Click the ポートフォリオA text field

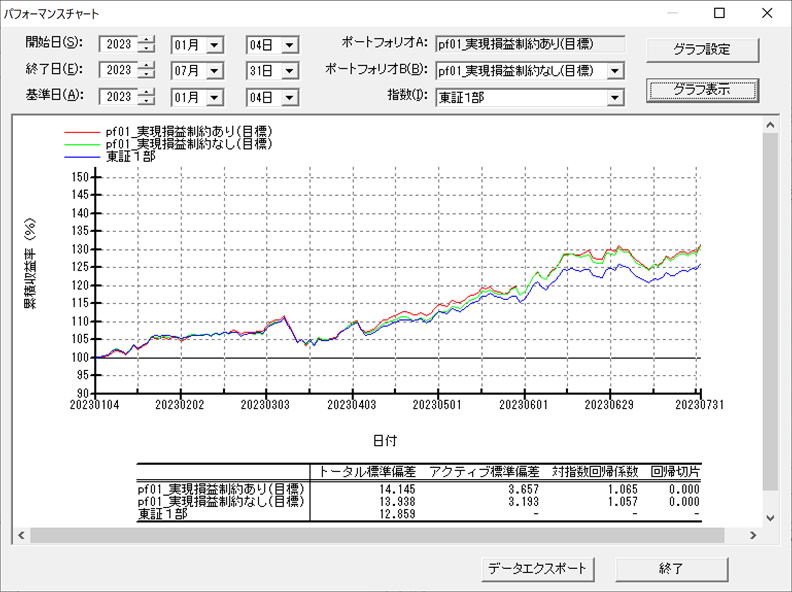(x=530, y=44)
